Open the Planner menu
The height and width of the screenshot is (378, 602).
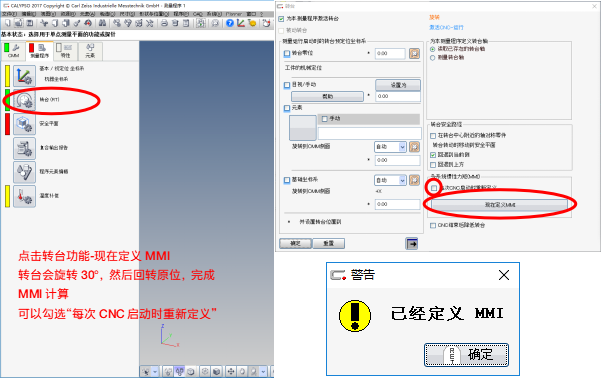[234, 14]
